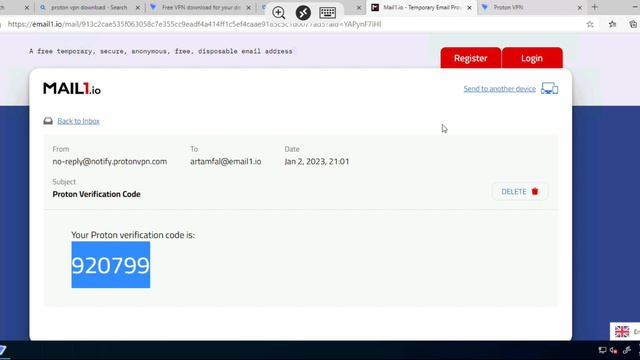The width and height of the screenshot is (640, 360).
Task: Click the display tray icon in taskbar
Action: [602, 350]
